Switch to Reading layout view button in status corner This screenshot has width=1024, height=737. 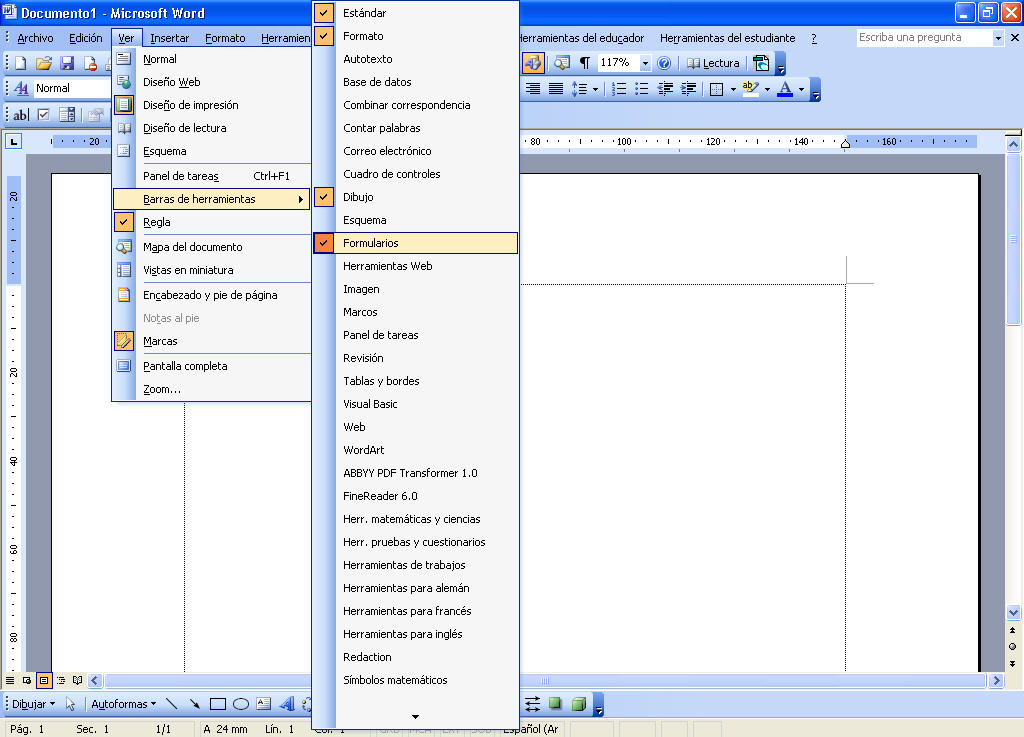click(78, 680)
